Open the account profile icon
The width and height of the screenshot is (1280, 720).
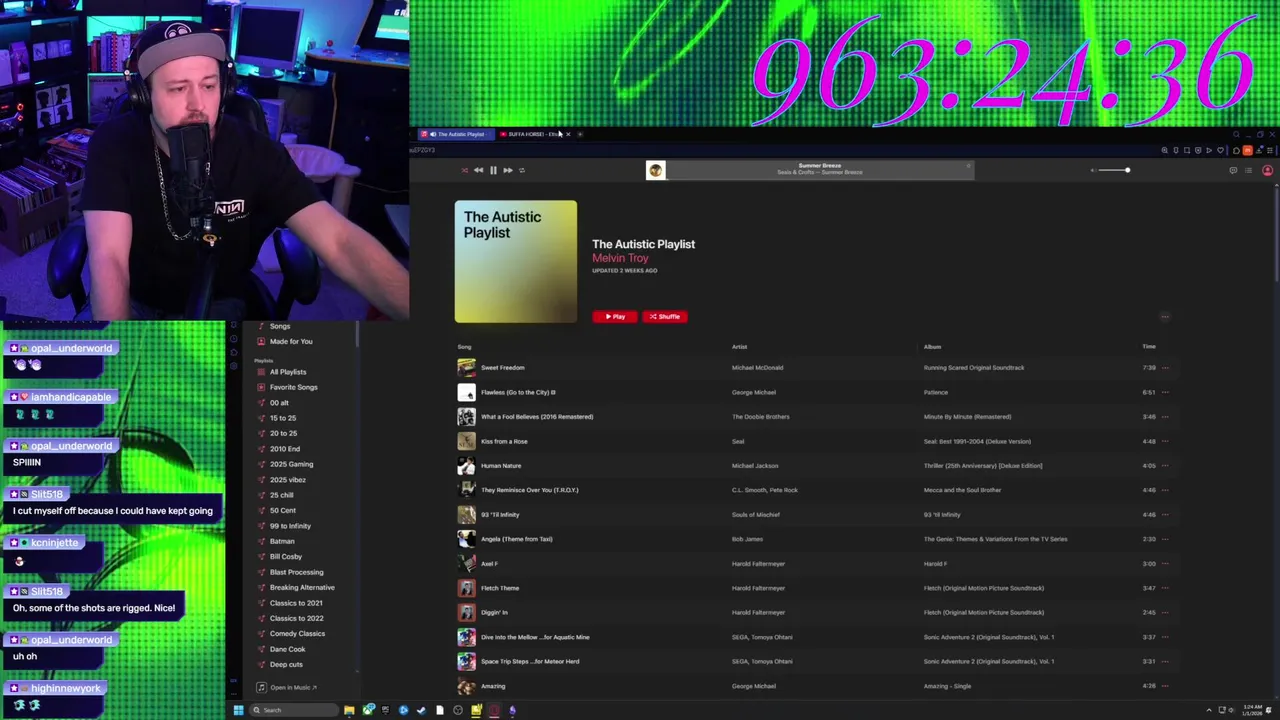(x=1267, y=170)
